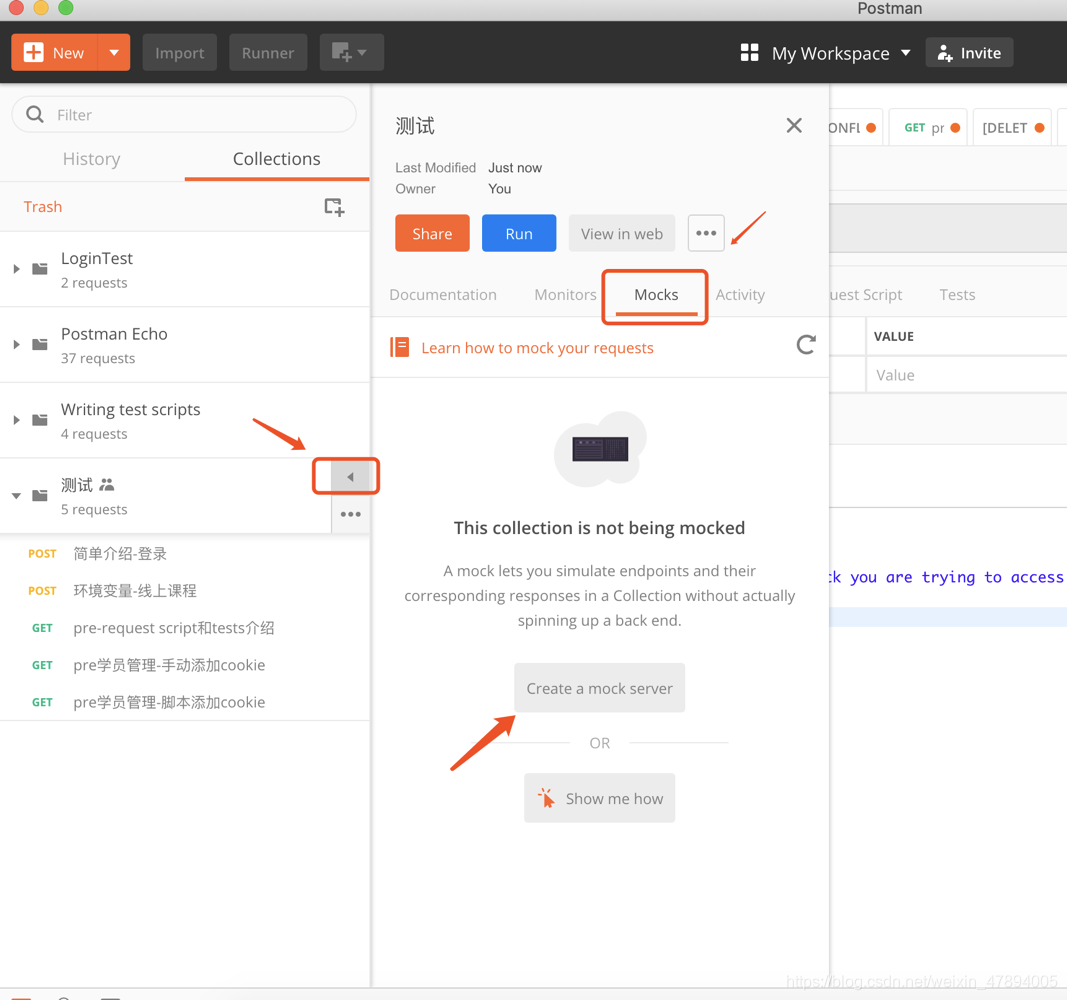Click the new collection icon
Viewport: 1067px width, 1000px height.
(x=334, y=207)
